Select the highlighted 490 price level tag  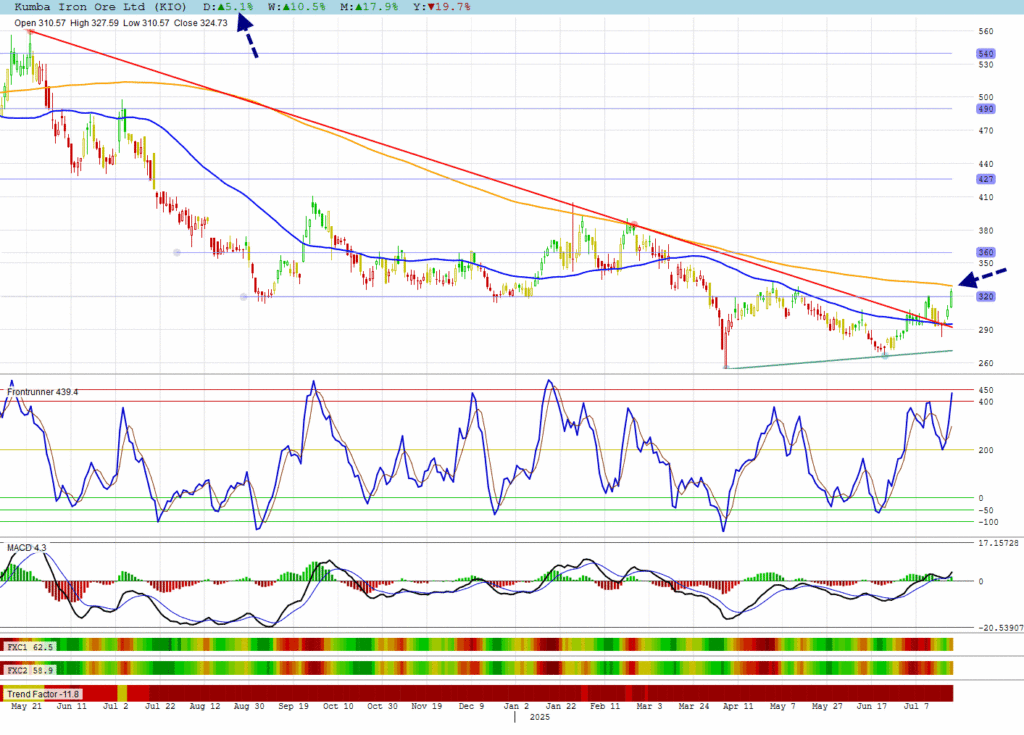click(985, 109)
